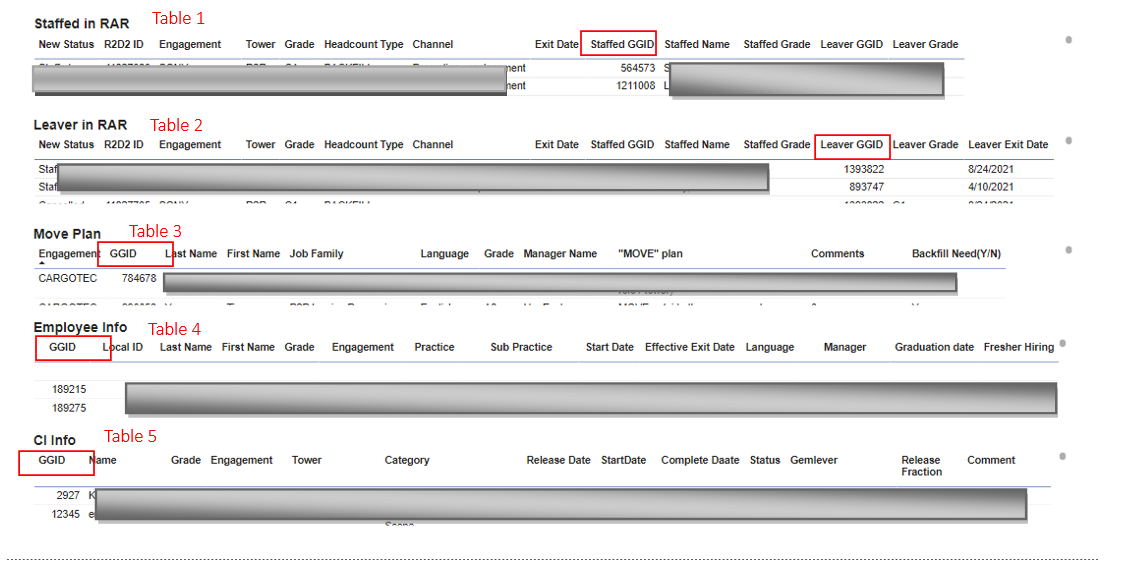The image size is (1127, 581).
Task: Select cell value 564573
Action: [x=638, y=68]
